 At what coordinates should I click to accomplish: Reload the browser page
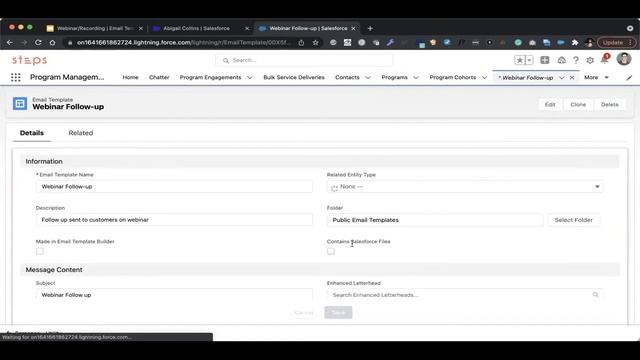pyautogui.click(x=38, y=42)
